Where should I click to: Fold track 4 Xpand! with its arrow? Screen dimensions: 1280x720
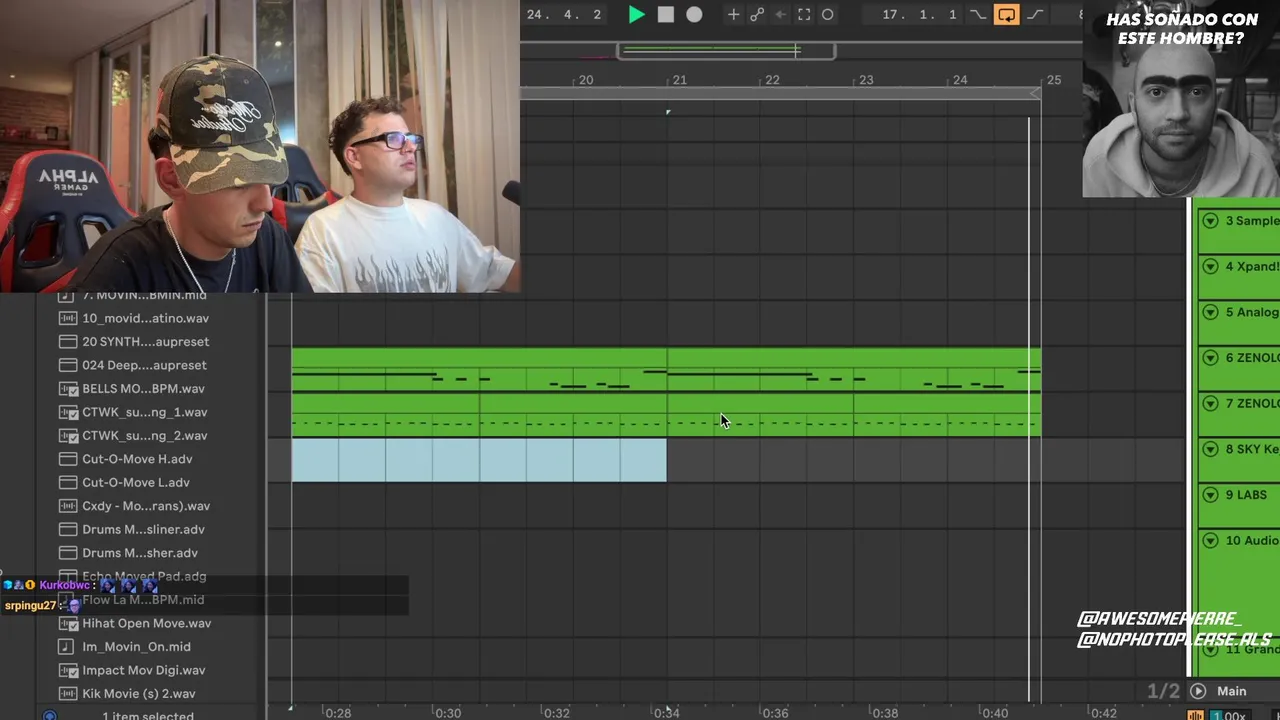1210,267
